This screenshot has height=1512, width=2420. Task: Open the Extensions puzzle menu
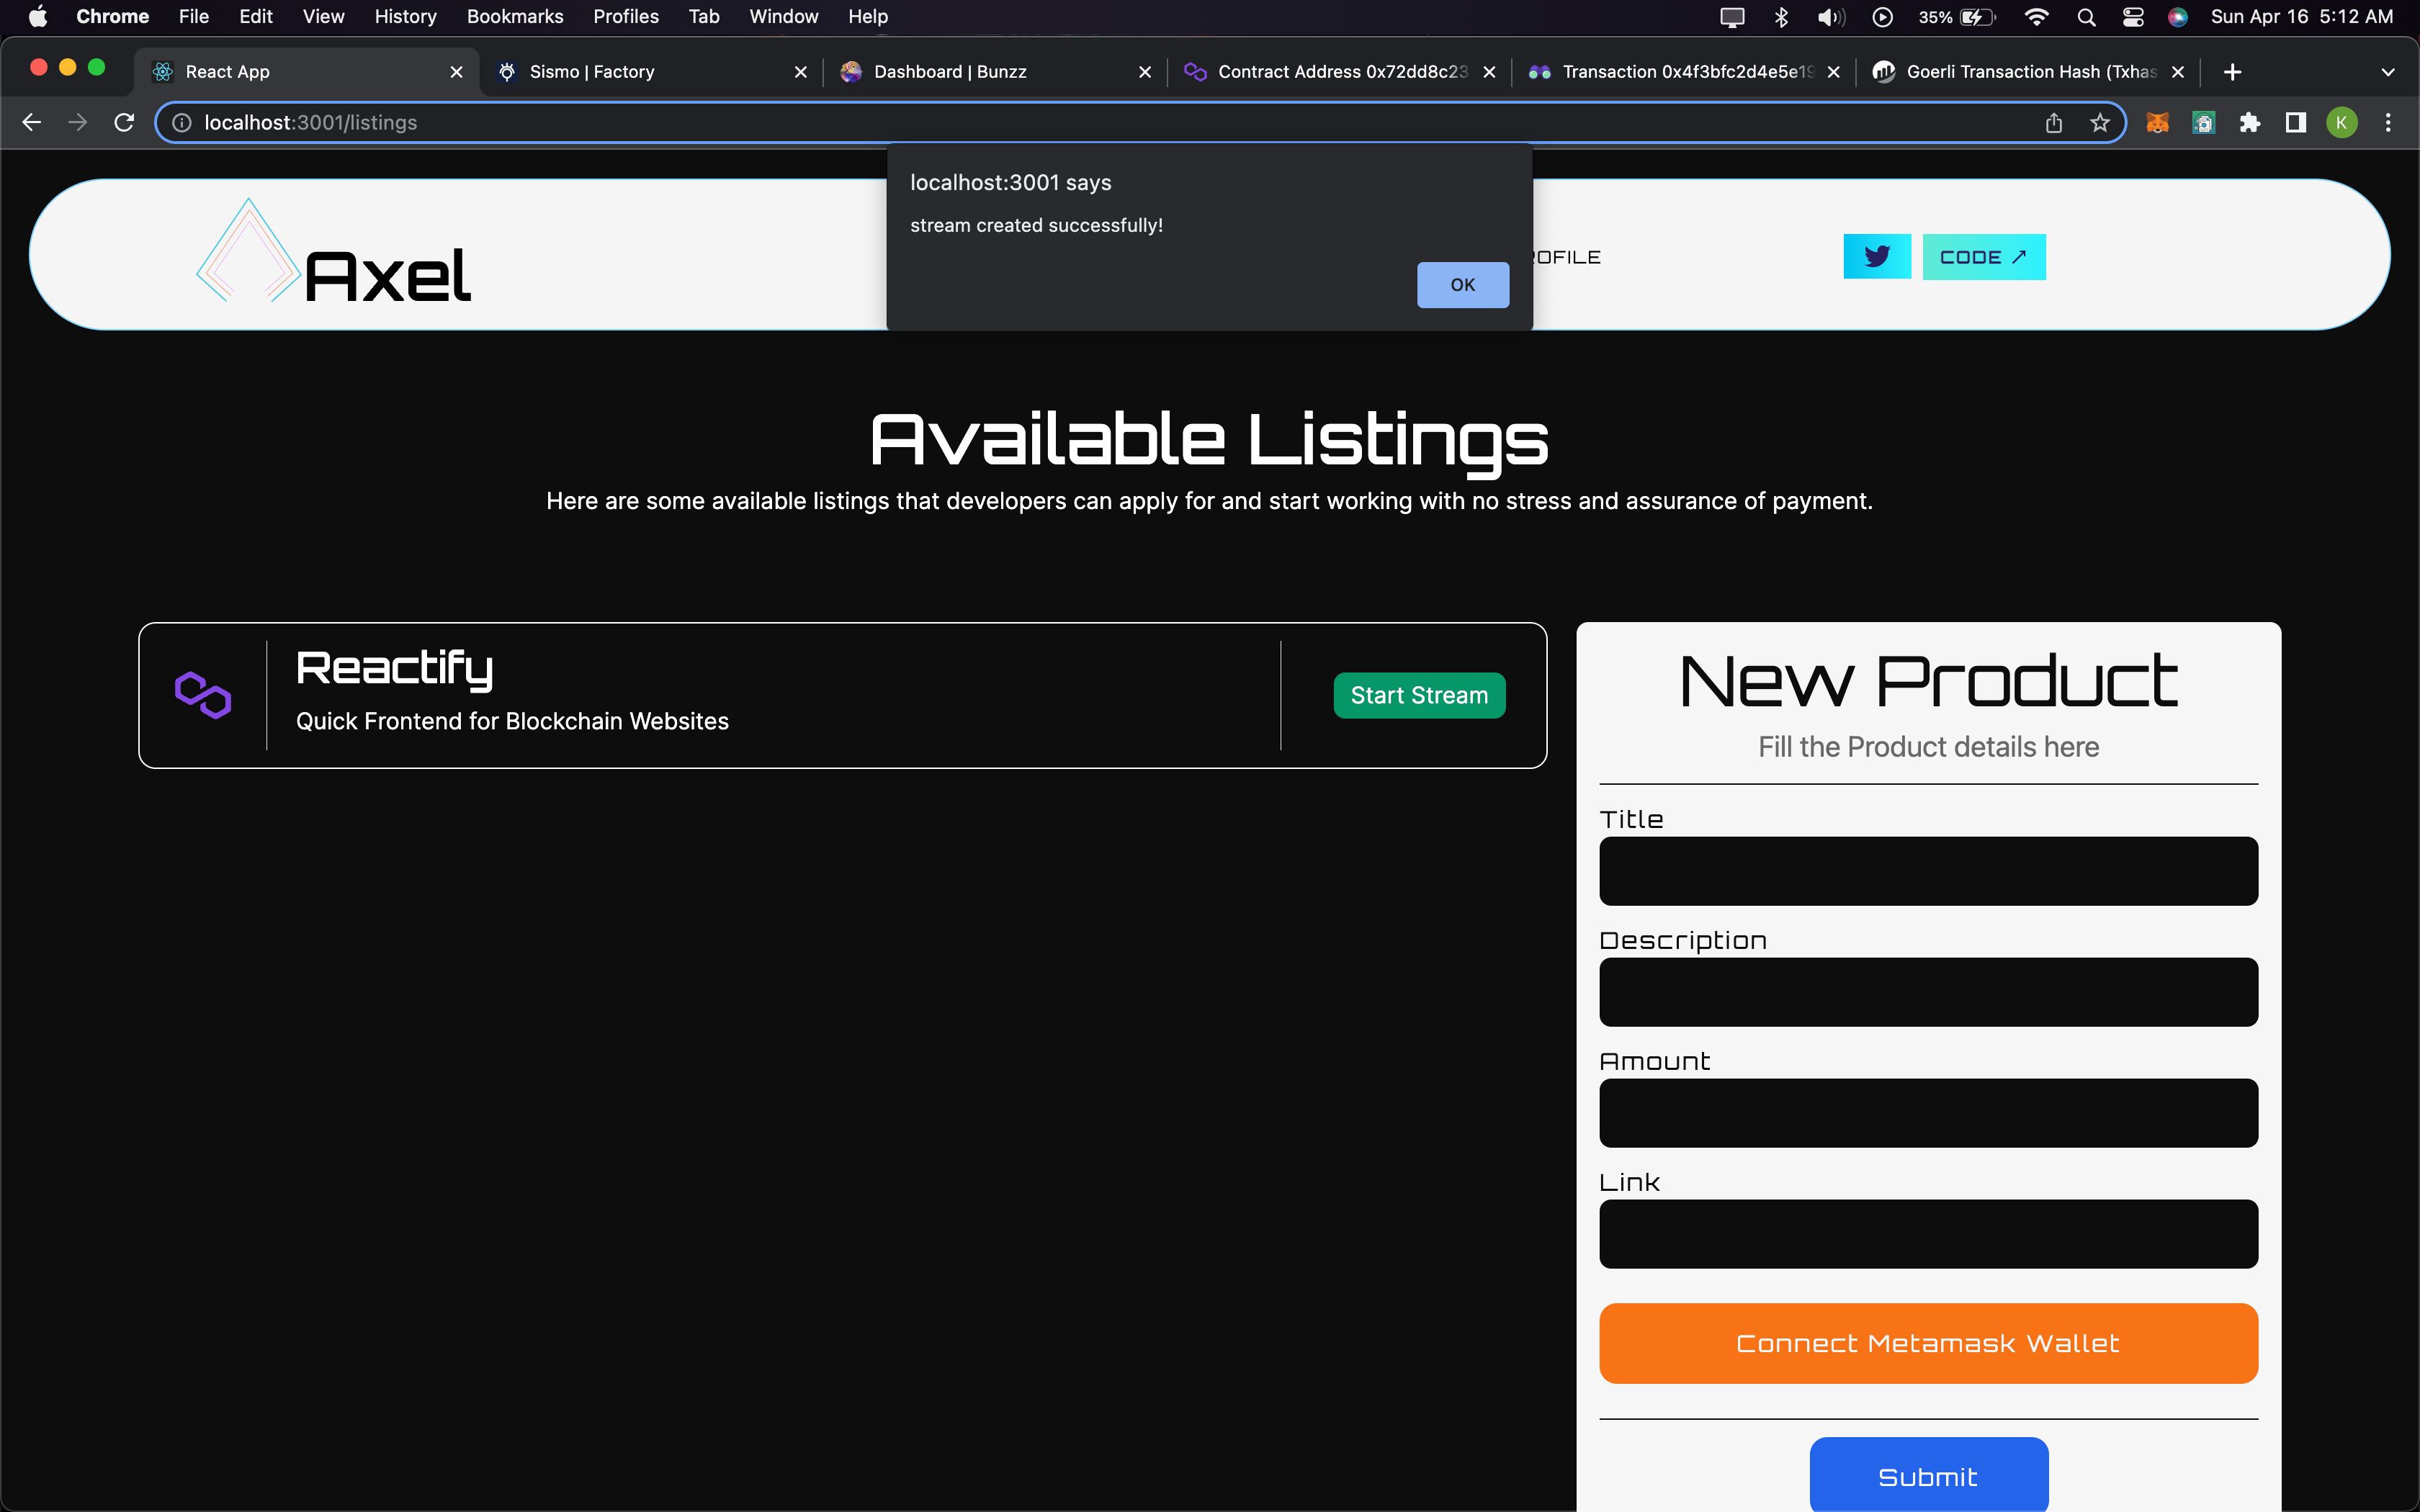coord(2250,122)
